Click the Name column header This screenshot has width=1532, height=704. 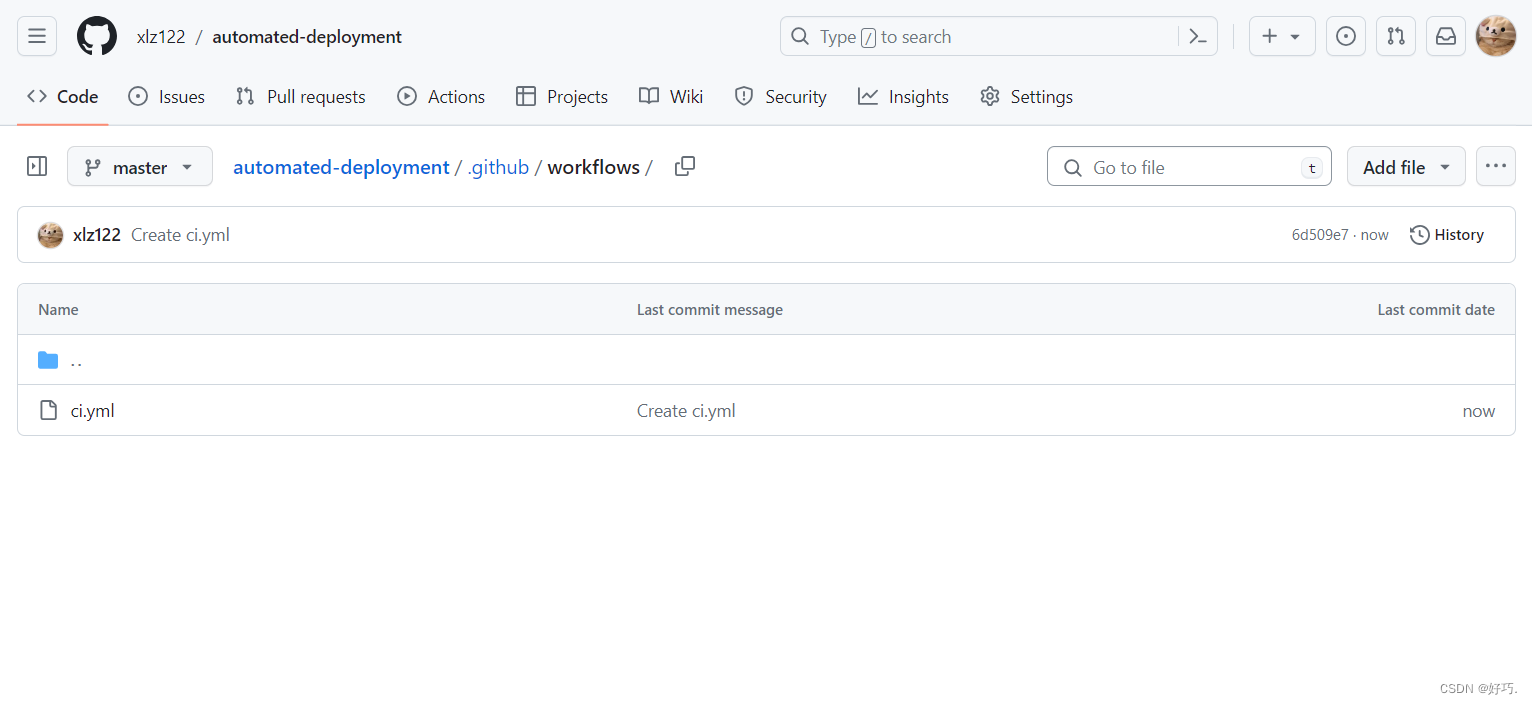click(58, 310)
